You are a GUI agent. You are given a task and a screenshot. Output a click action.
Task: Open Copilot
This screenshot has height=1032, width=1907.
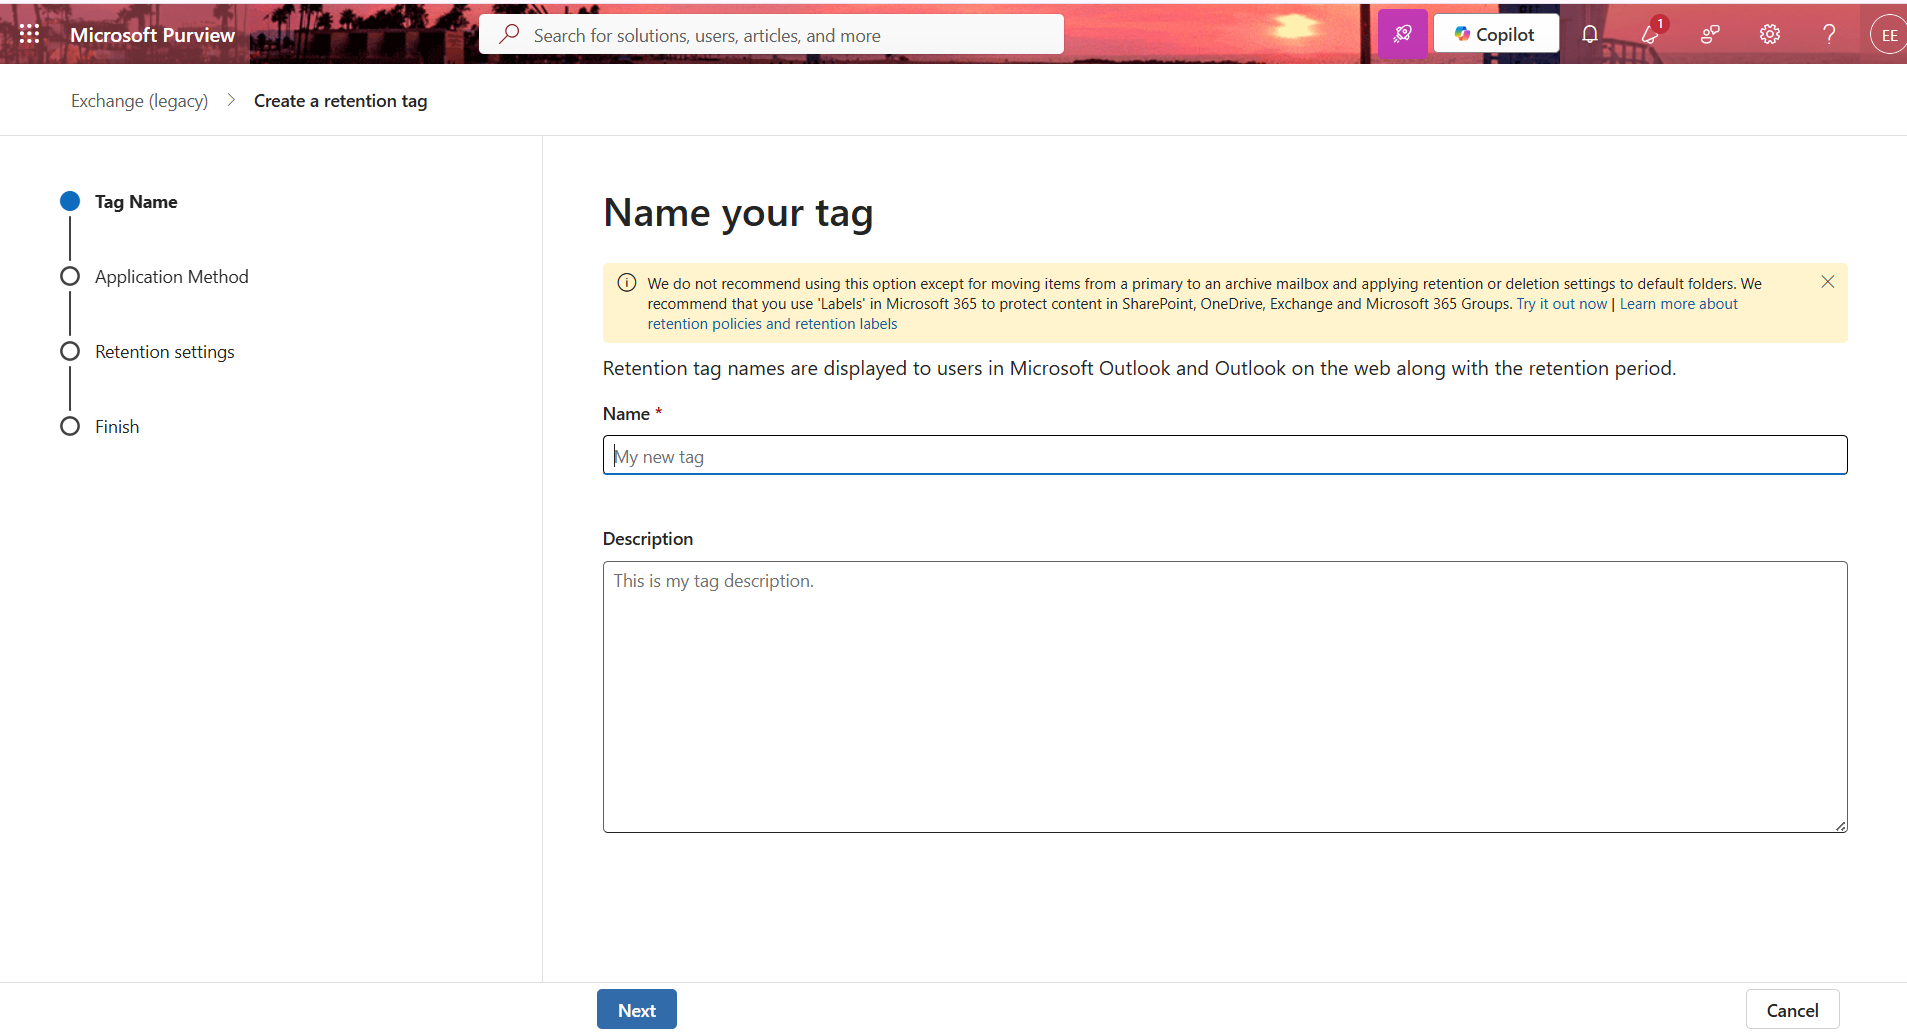(x=1495, y=34)
